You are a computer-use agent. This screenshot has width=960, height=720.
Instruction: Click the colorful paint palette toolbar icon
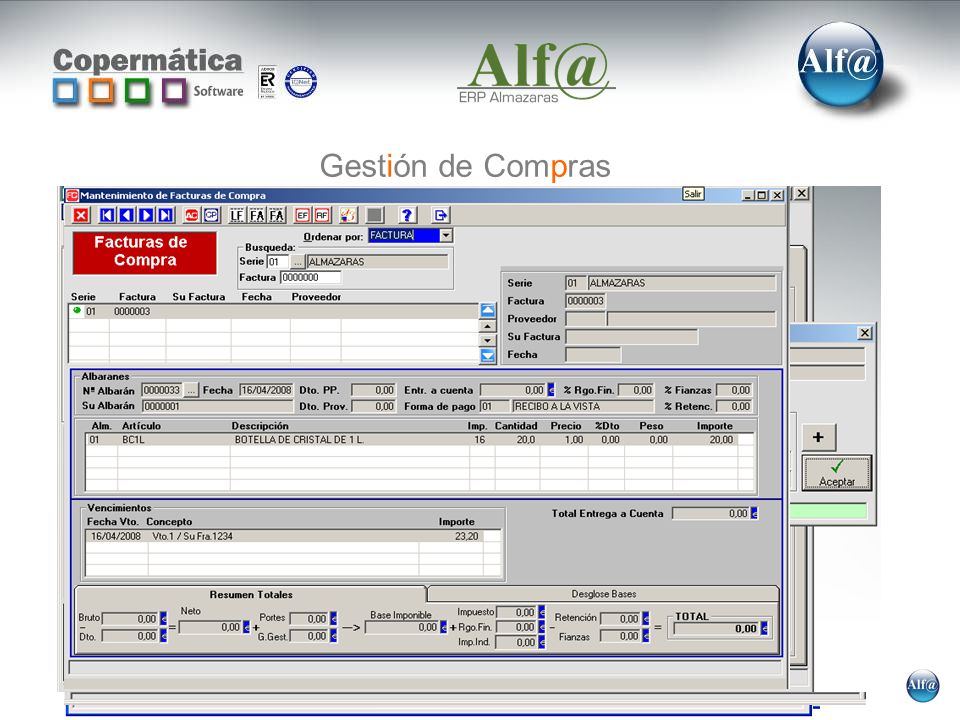pos(348,215)
